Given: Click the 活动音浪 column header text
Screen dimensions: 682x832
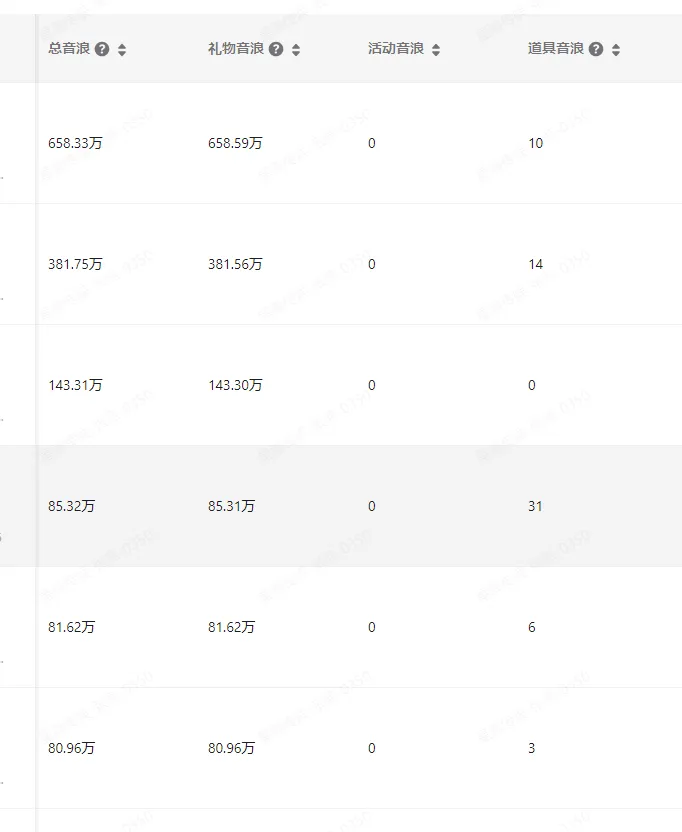Looking at the screenshot, I should tap(396, 48).
